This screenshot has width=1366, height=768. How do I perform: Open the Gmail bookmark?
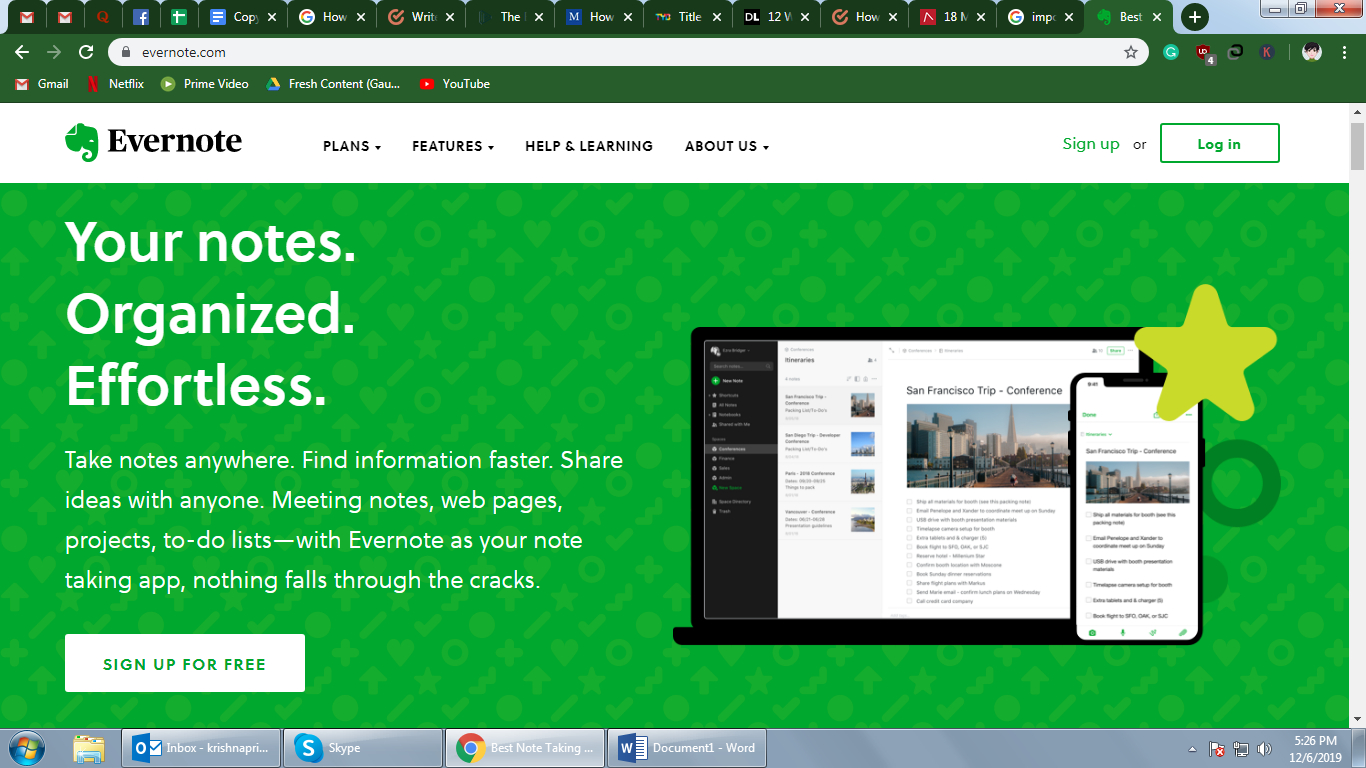[x=42, y=84]
